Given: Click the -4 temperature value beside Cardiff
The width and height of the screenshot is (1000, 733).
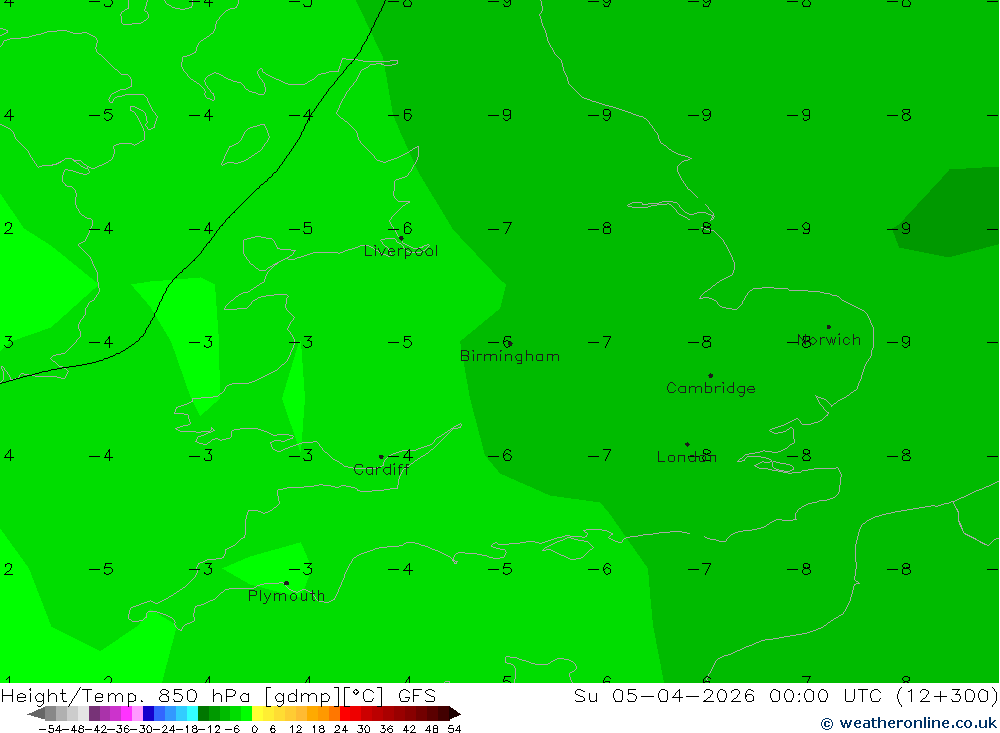Looking at the screenshot, I should [401, 455].
